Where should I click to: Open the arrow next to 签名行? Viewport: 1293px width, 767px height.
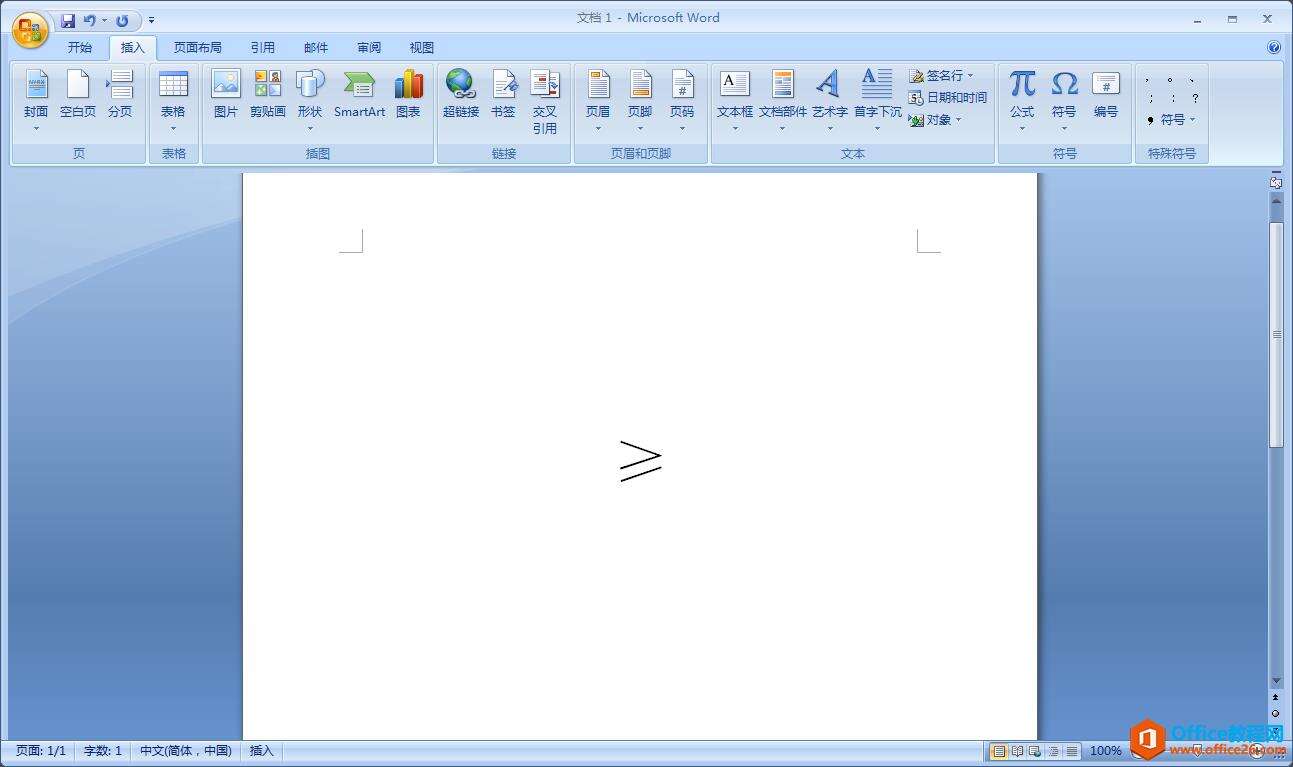970,76
